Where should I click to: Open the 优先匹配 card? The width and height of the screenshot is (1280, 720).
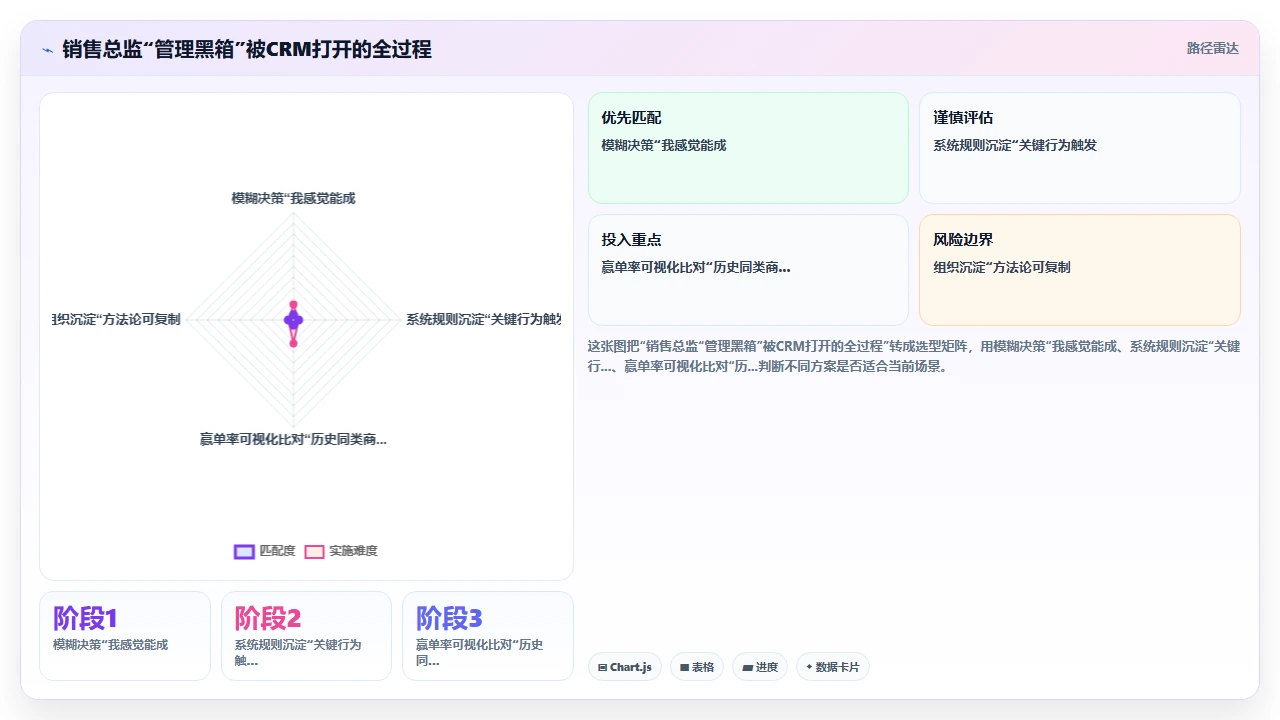(748, 148)
